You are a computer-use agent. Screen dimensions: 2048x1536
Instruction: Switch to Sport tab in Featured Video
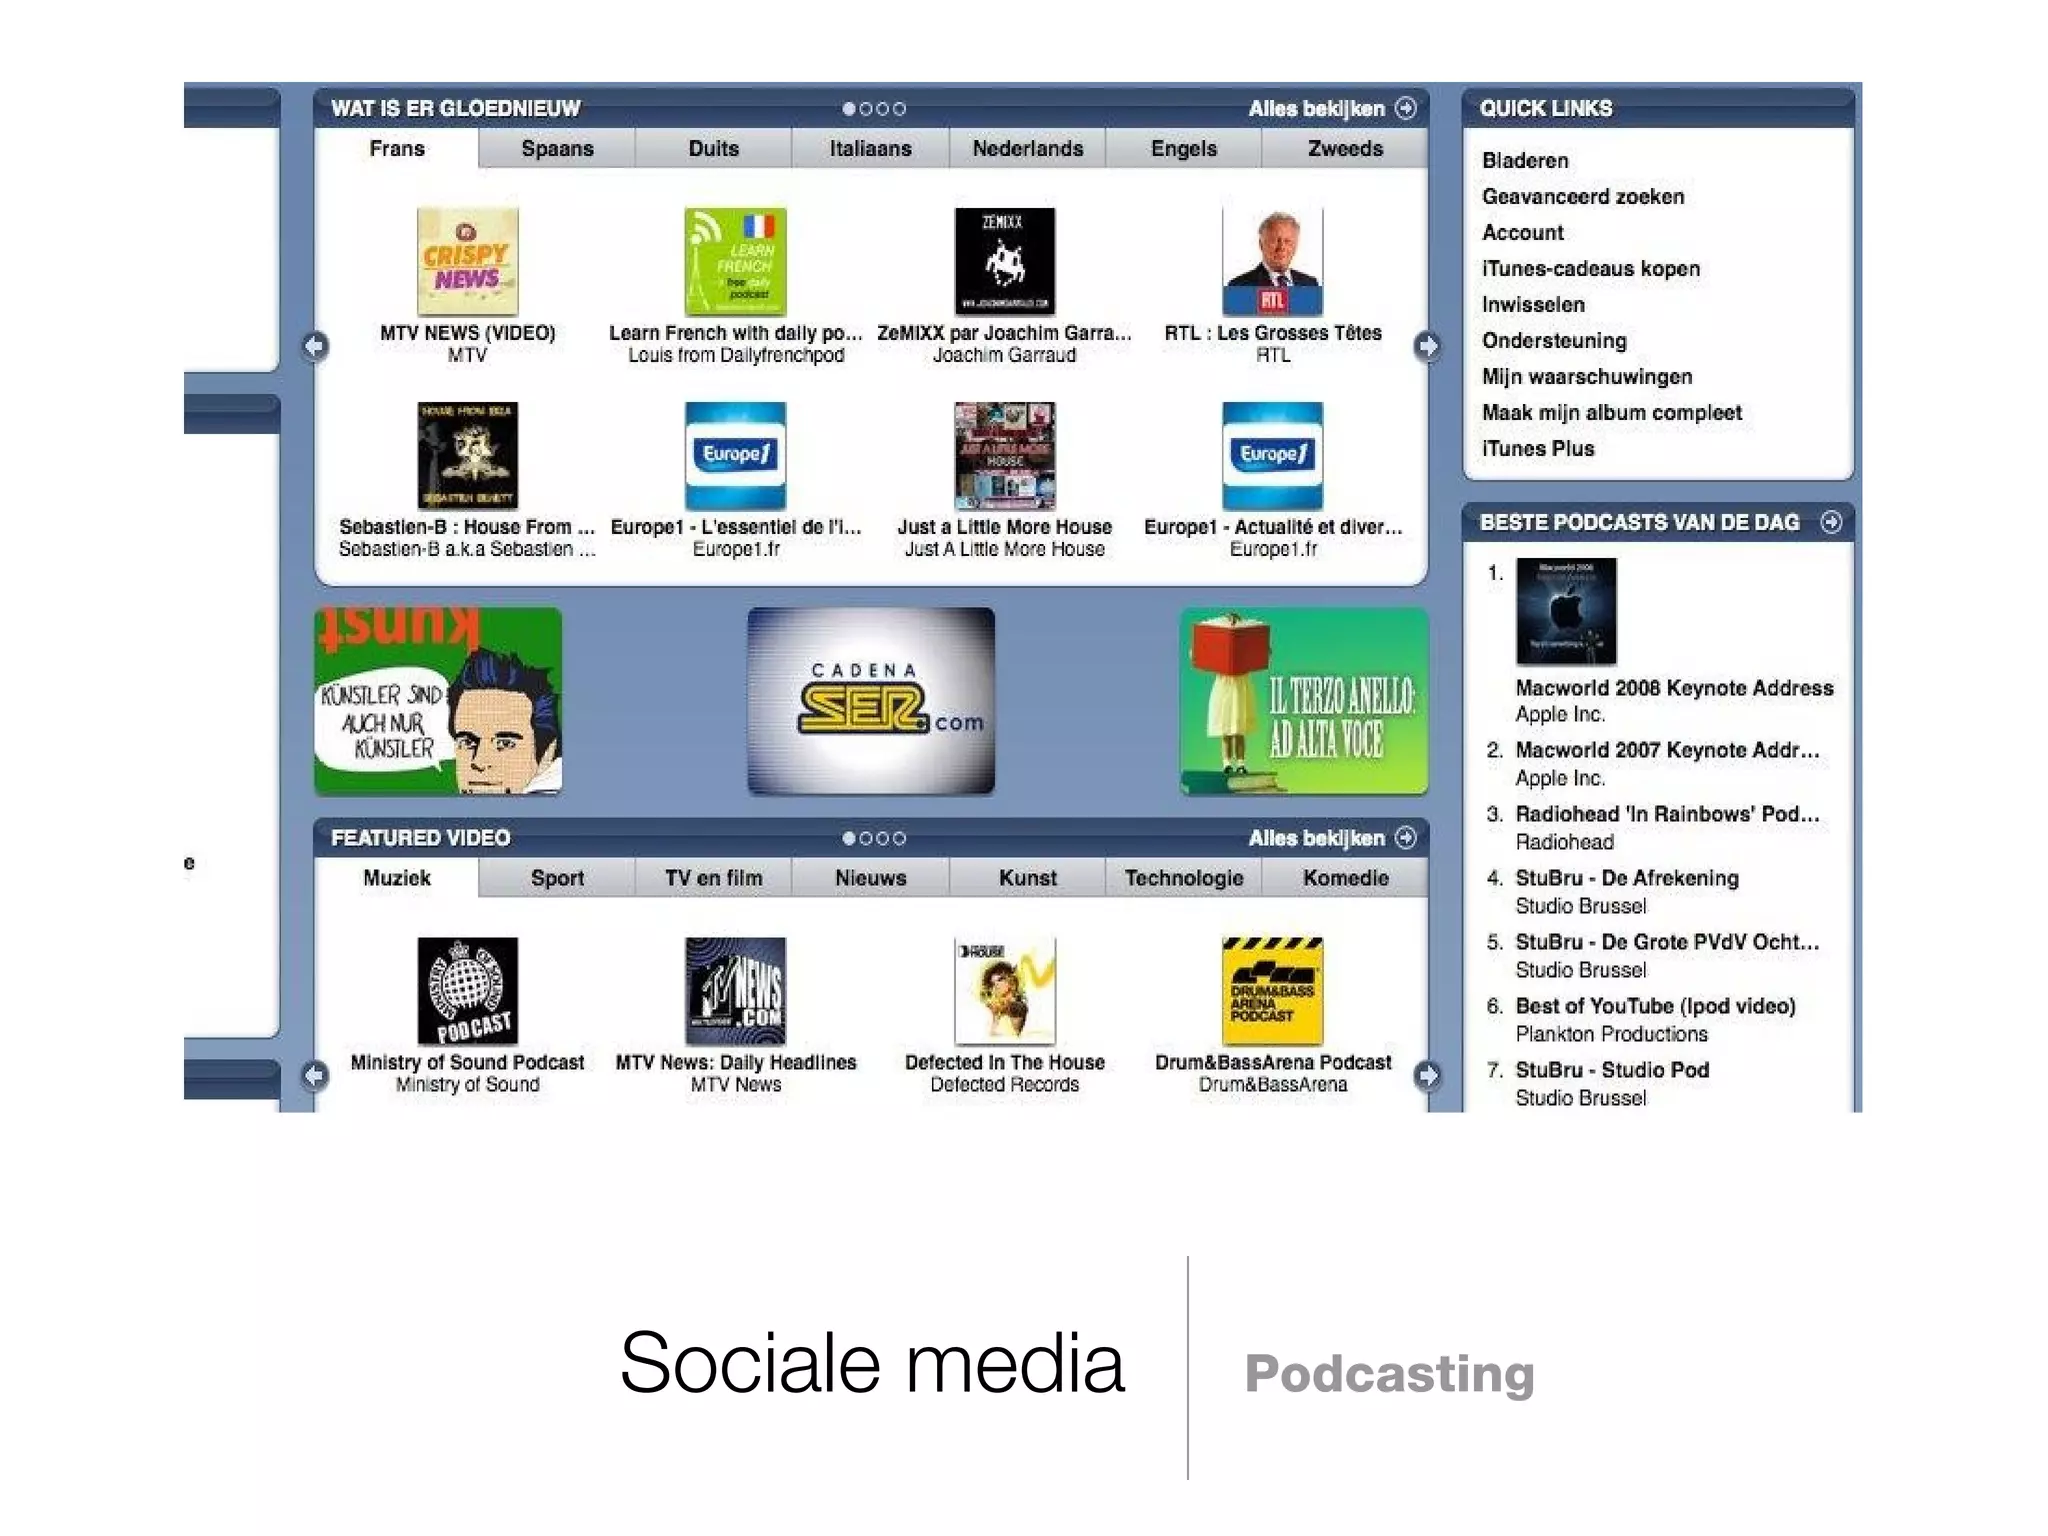click(557, 878)
